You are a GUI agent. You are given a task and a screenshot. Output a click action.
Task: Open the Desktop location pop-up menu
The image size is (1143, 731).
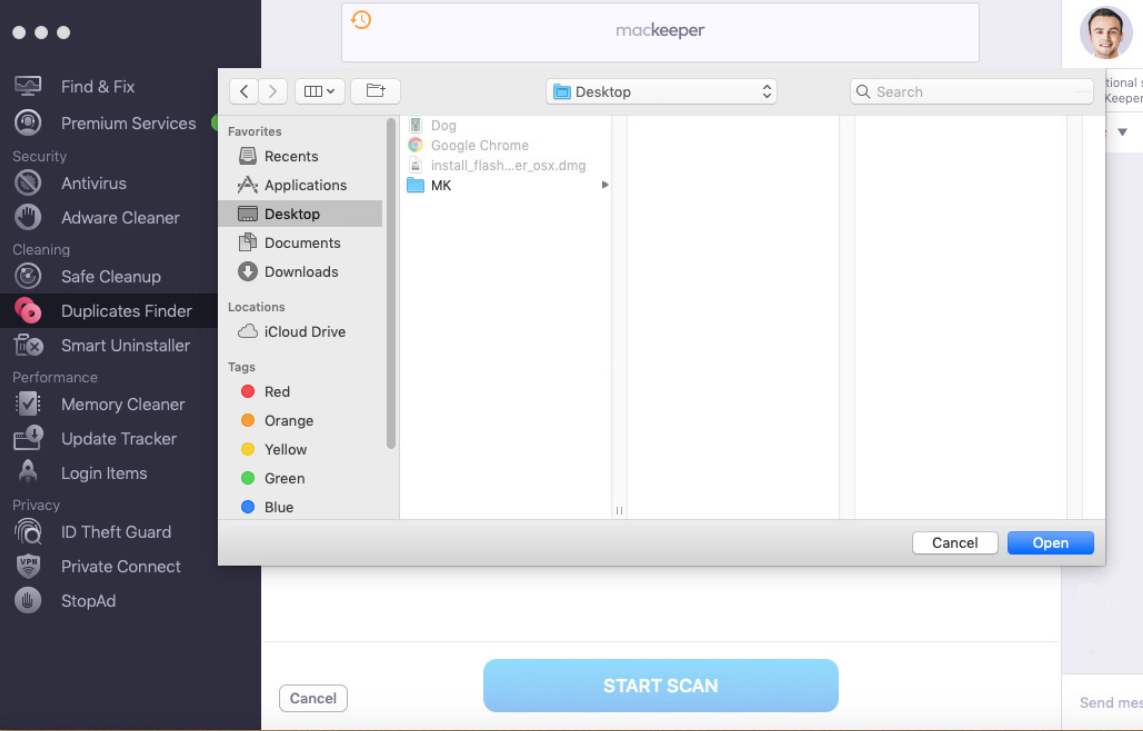click(661, 92)
